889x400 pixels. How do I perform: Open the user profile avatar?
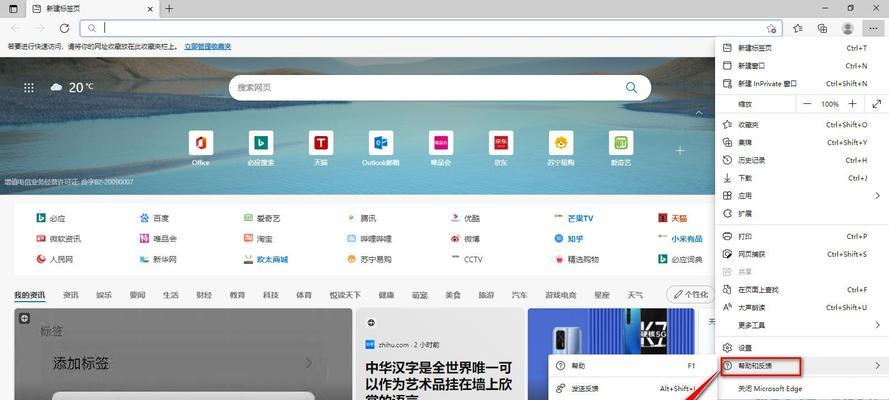pos(848,28)
